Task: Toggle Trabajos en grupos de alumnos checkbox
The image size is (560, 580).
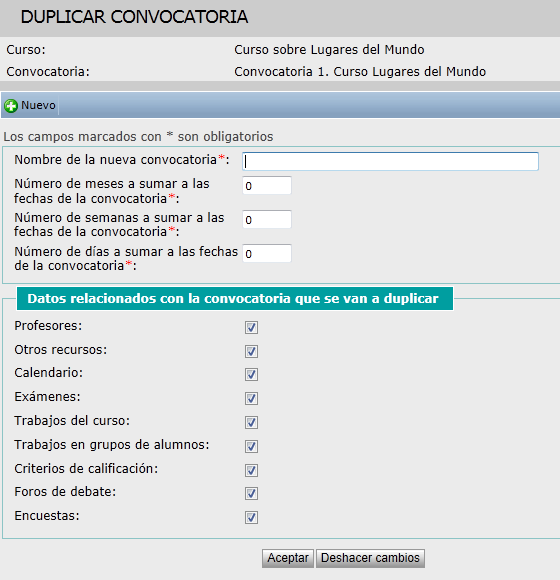Action: [x=251, y=446]
